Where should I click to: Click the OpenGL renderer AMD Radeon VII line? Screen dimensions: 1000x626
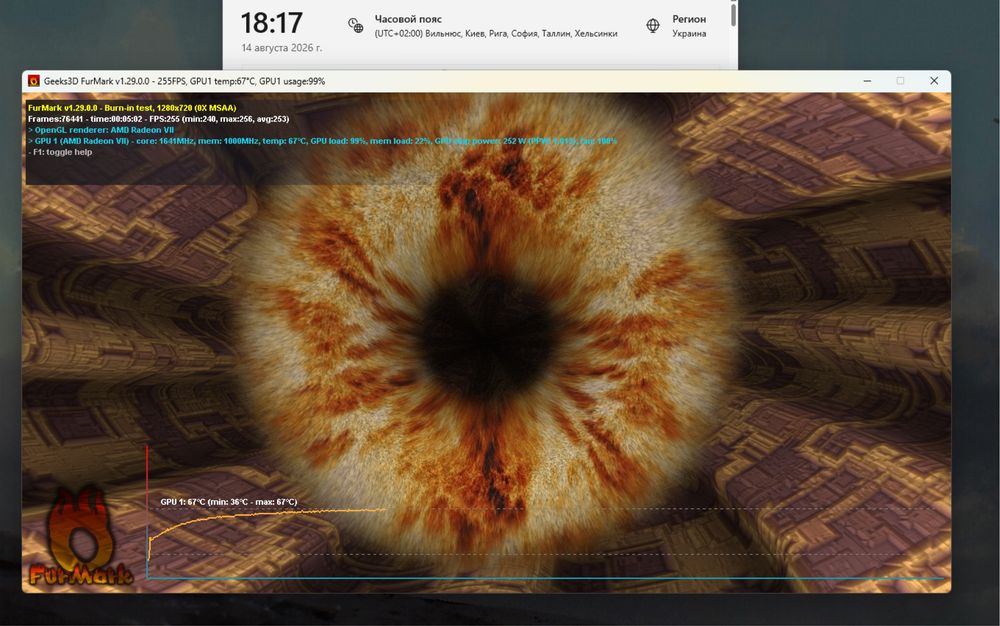101,129
